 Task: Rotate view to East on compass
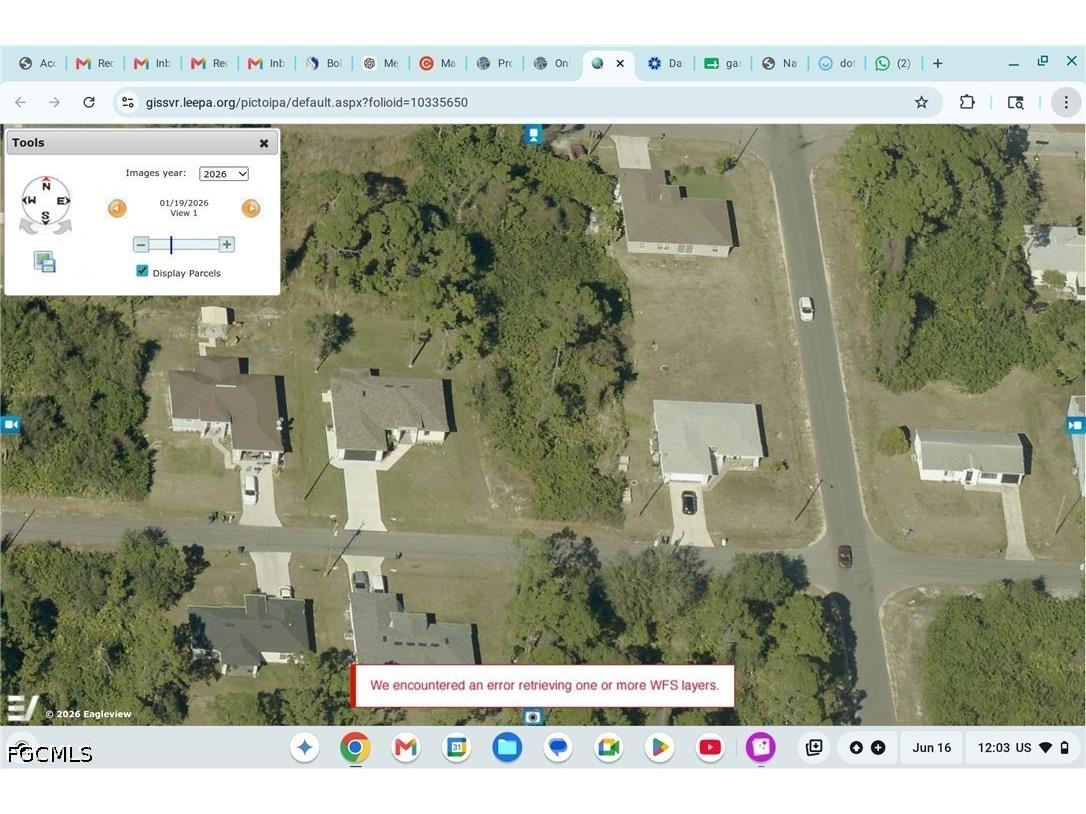63,201
